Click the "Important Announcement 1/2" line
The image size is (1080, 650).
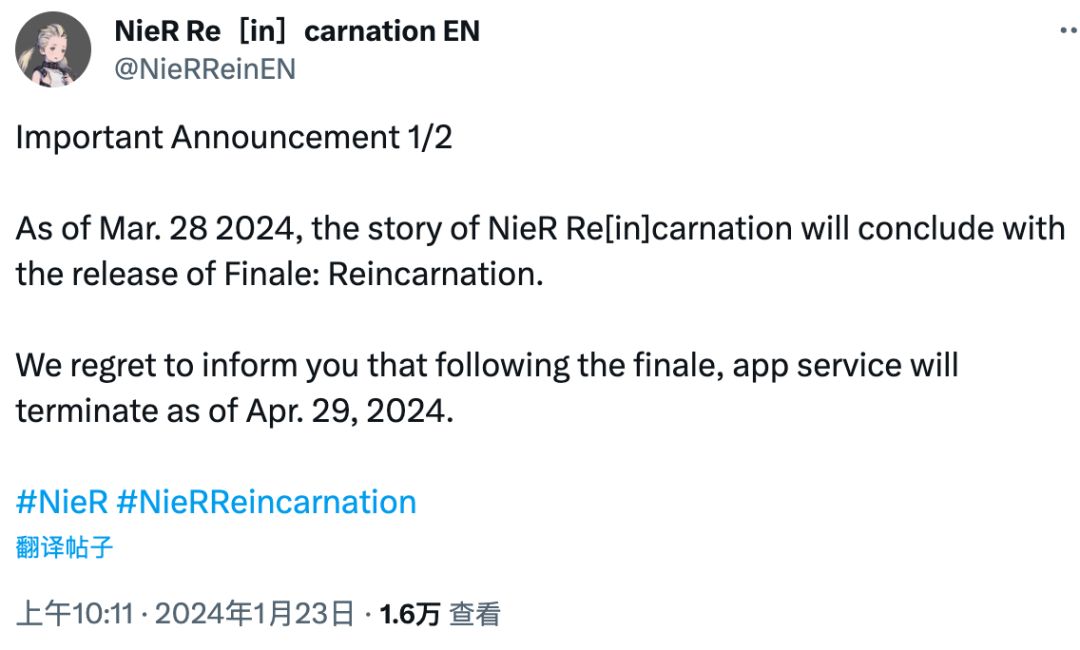pyautogui.click(x=234, y=137)
